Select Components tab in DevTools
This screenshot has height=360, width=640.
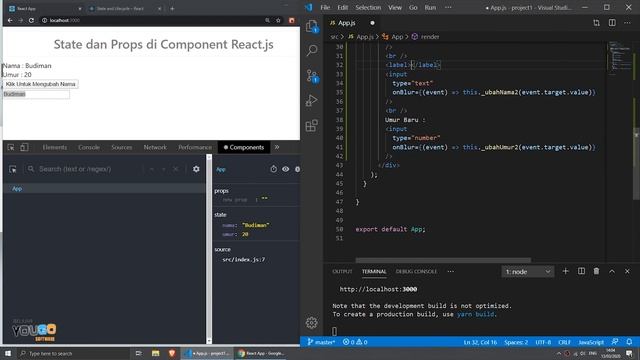click(244, 147)
